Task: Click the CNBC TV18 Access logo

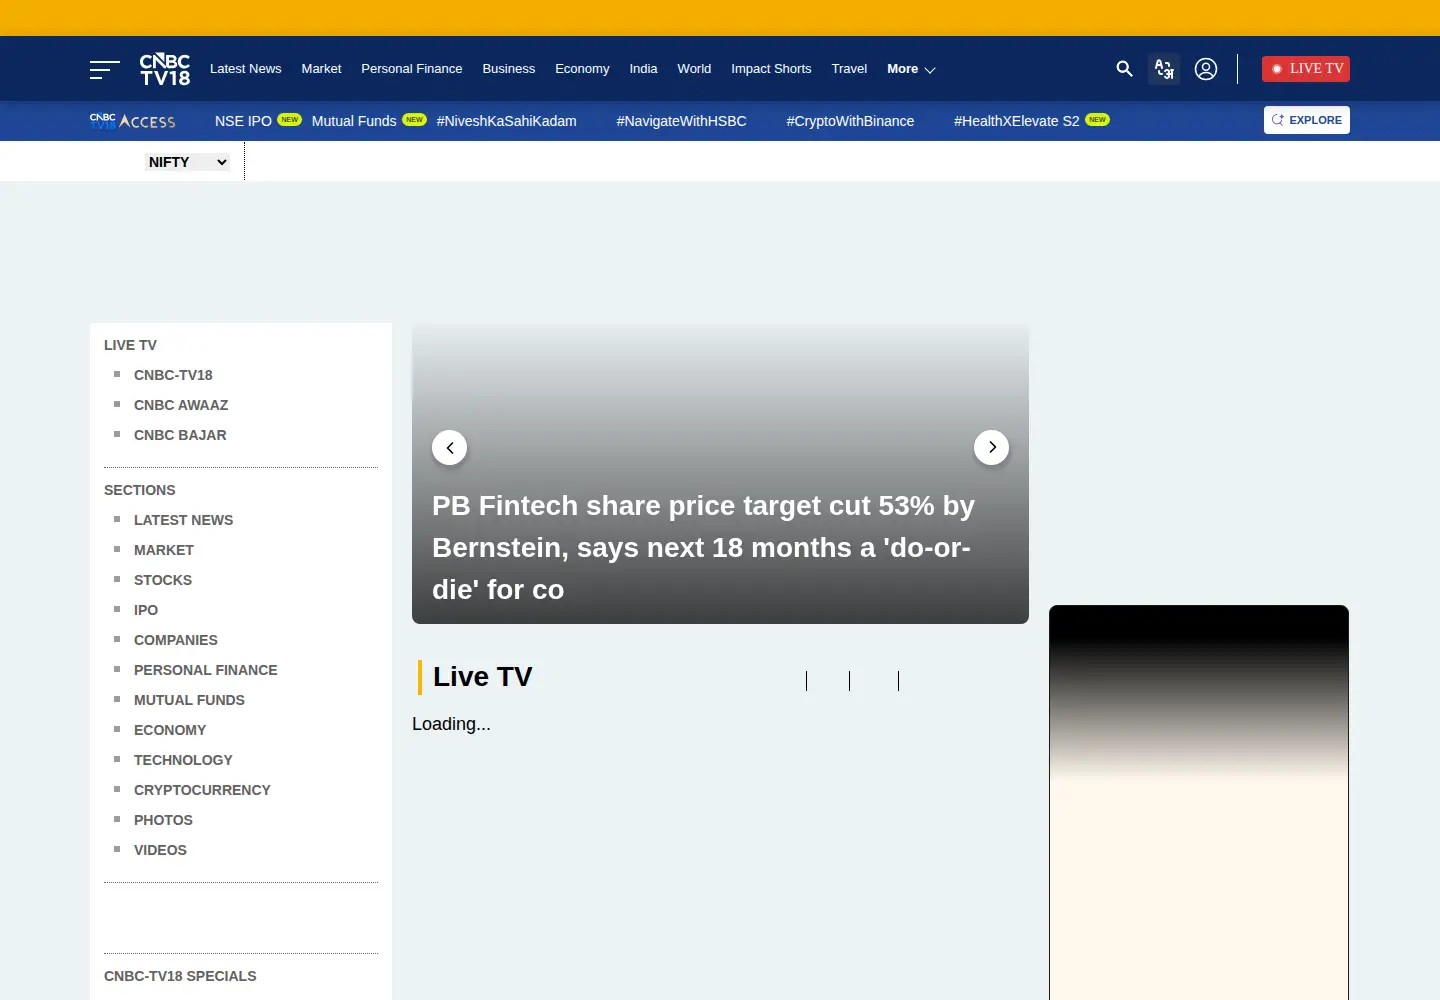Action: [x=132, y=121]
